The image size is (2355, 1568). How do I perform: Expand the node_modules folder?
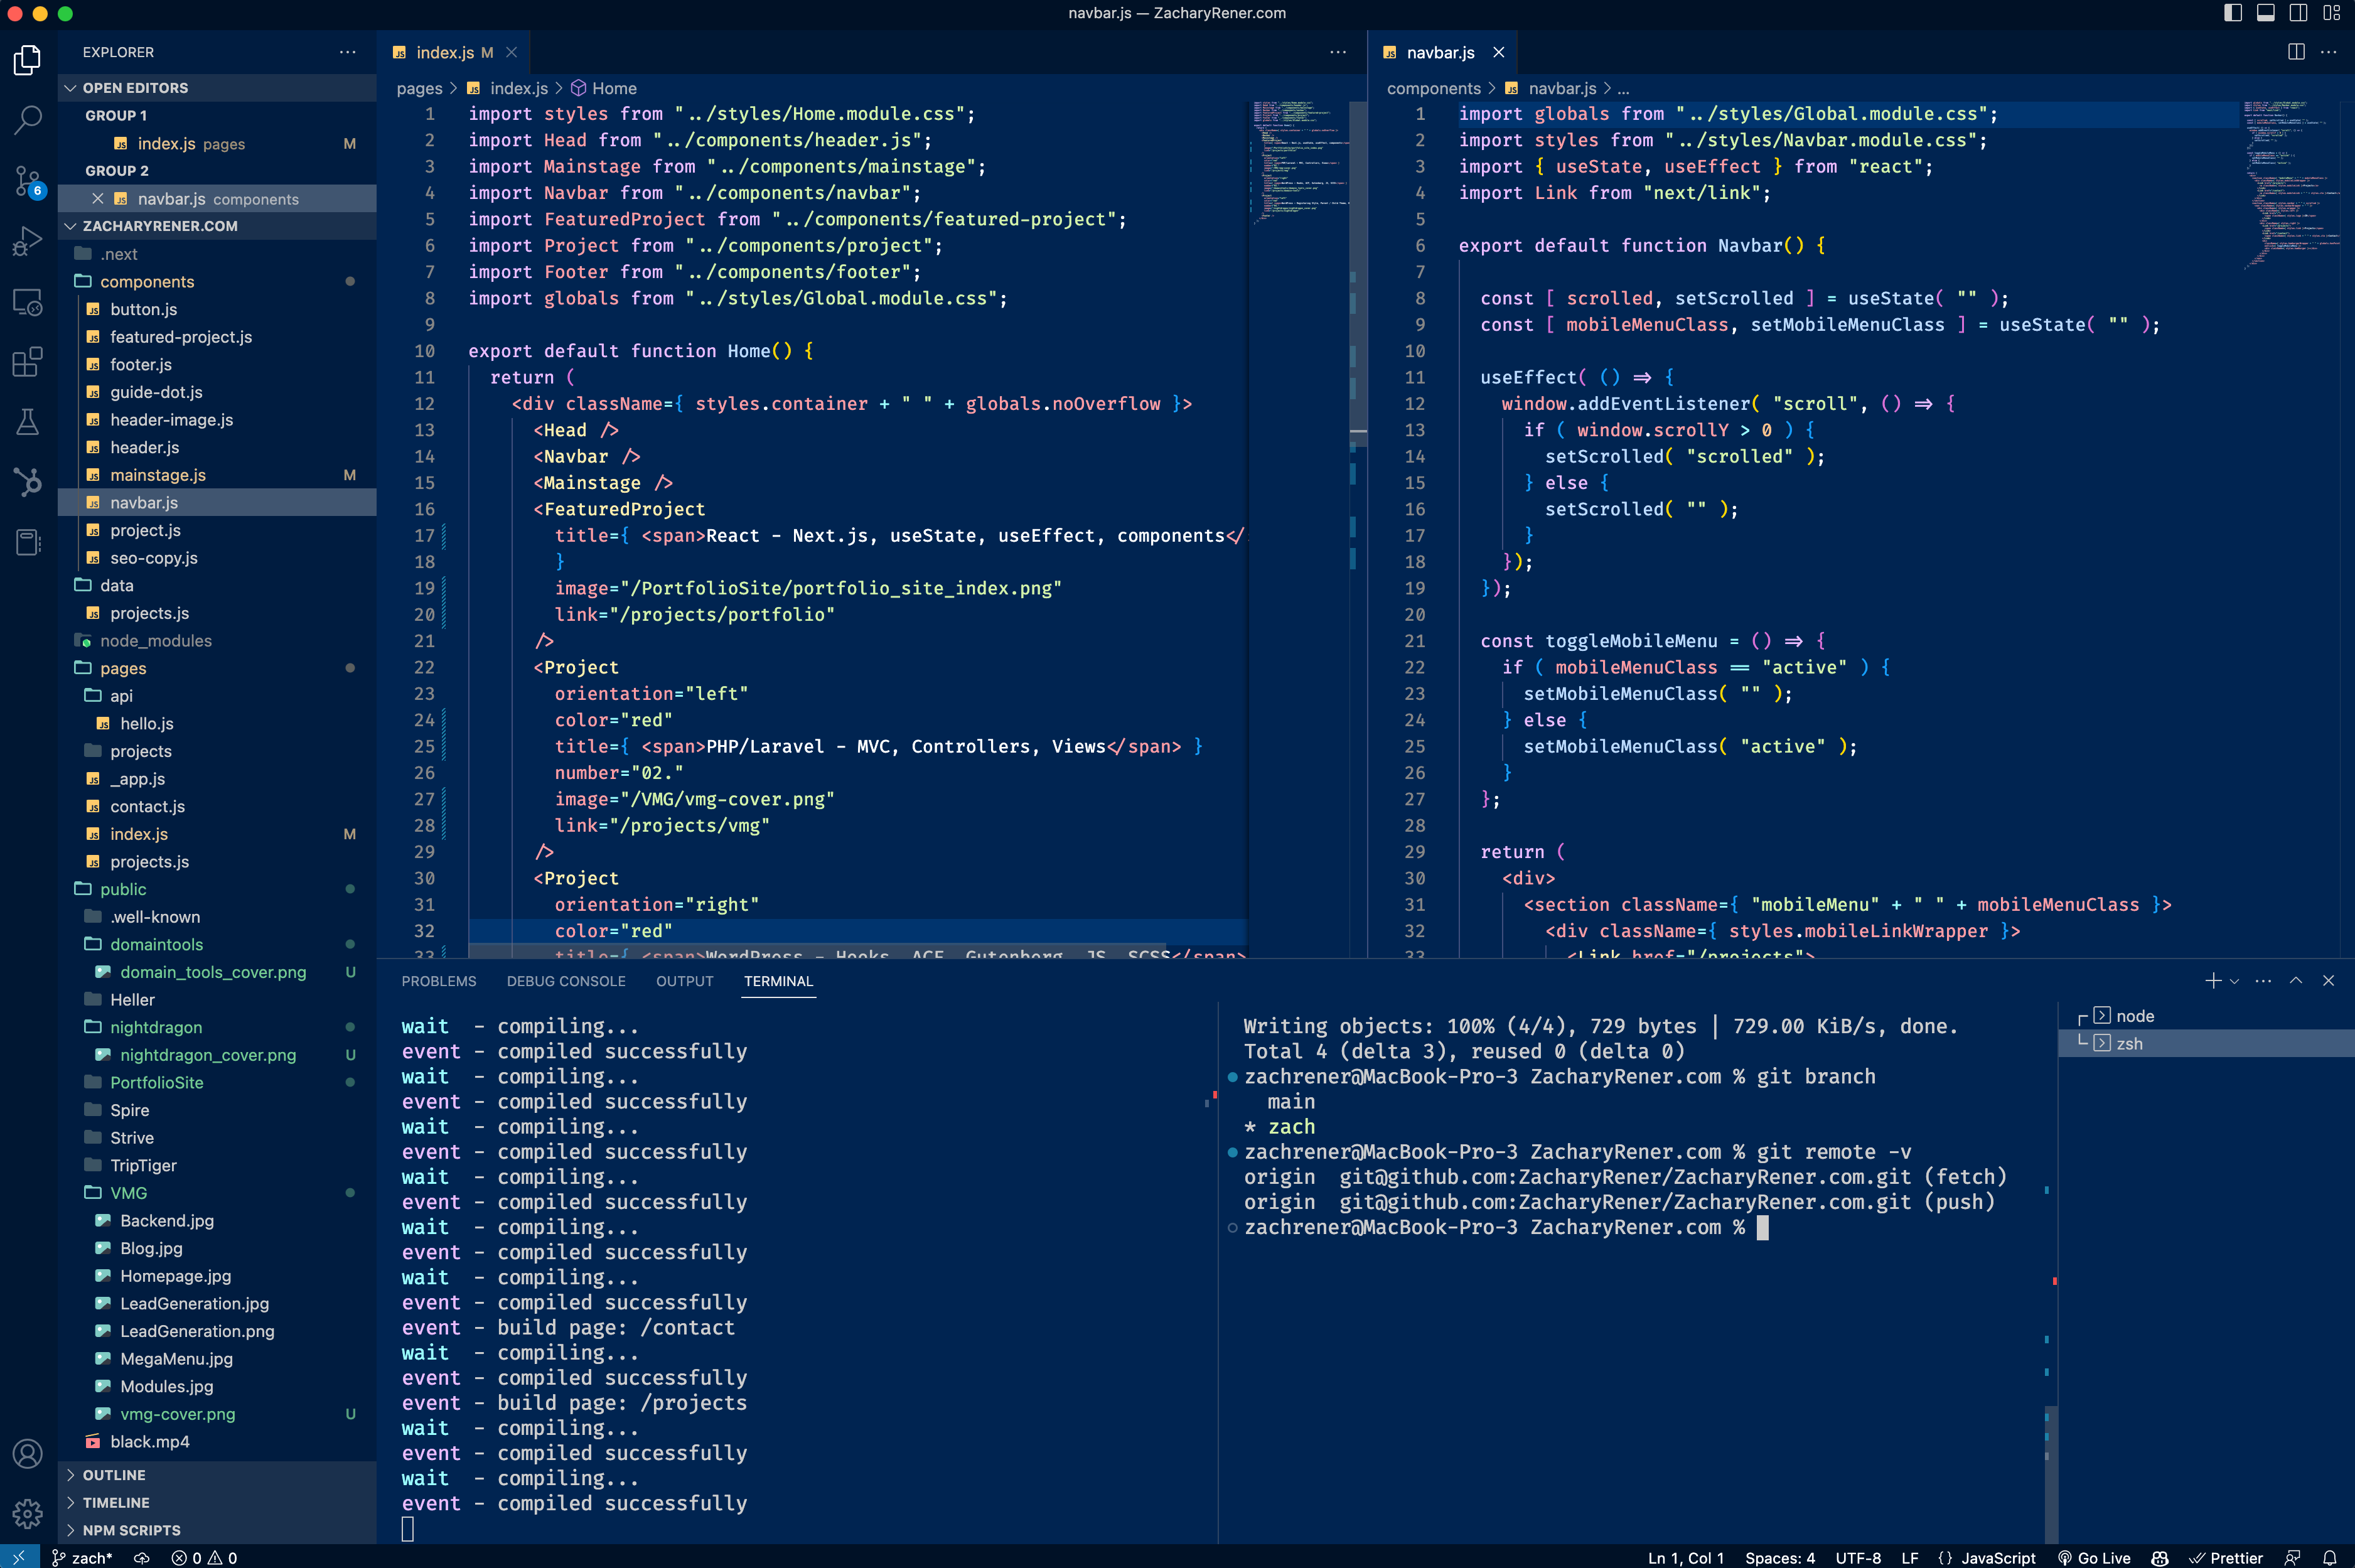[x=218, y=641]
